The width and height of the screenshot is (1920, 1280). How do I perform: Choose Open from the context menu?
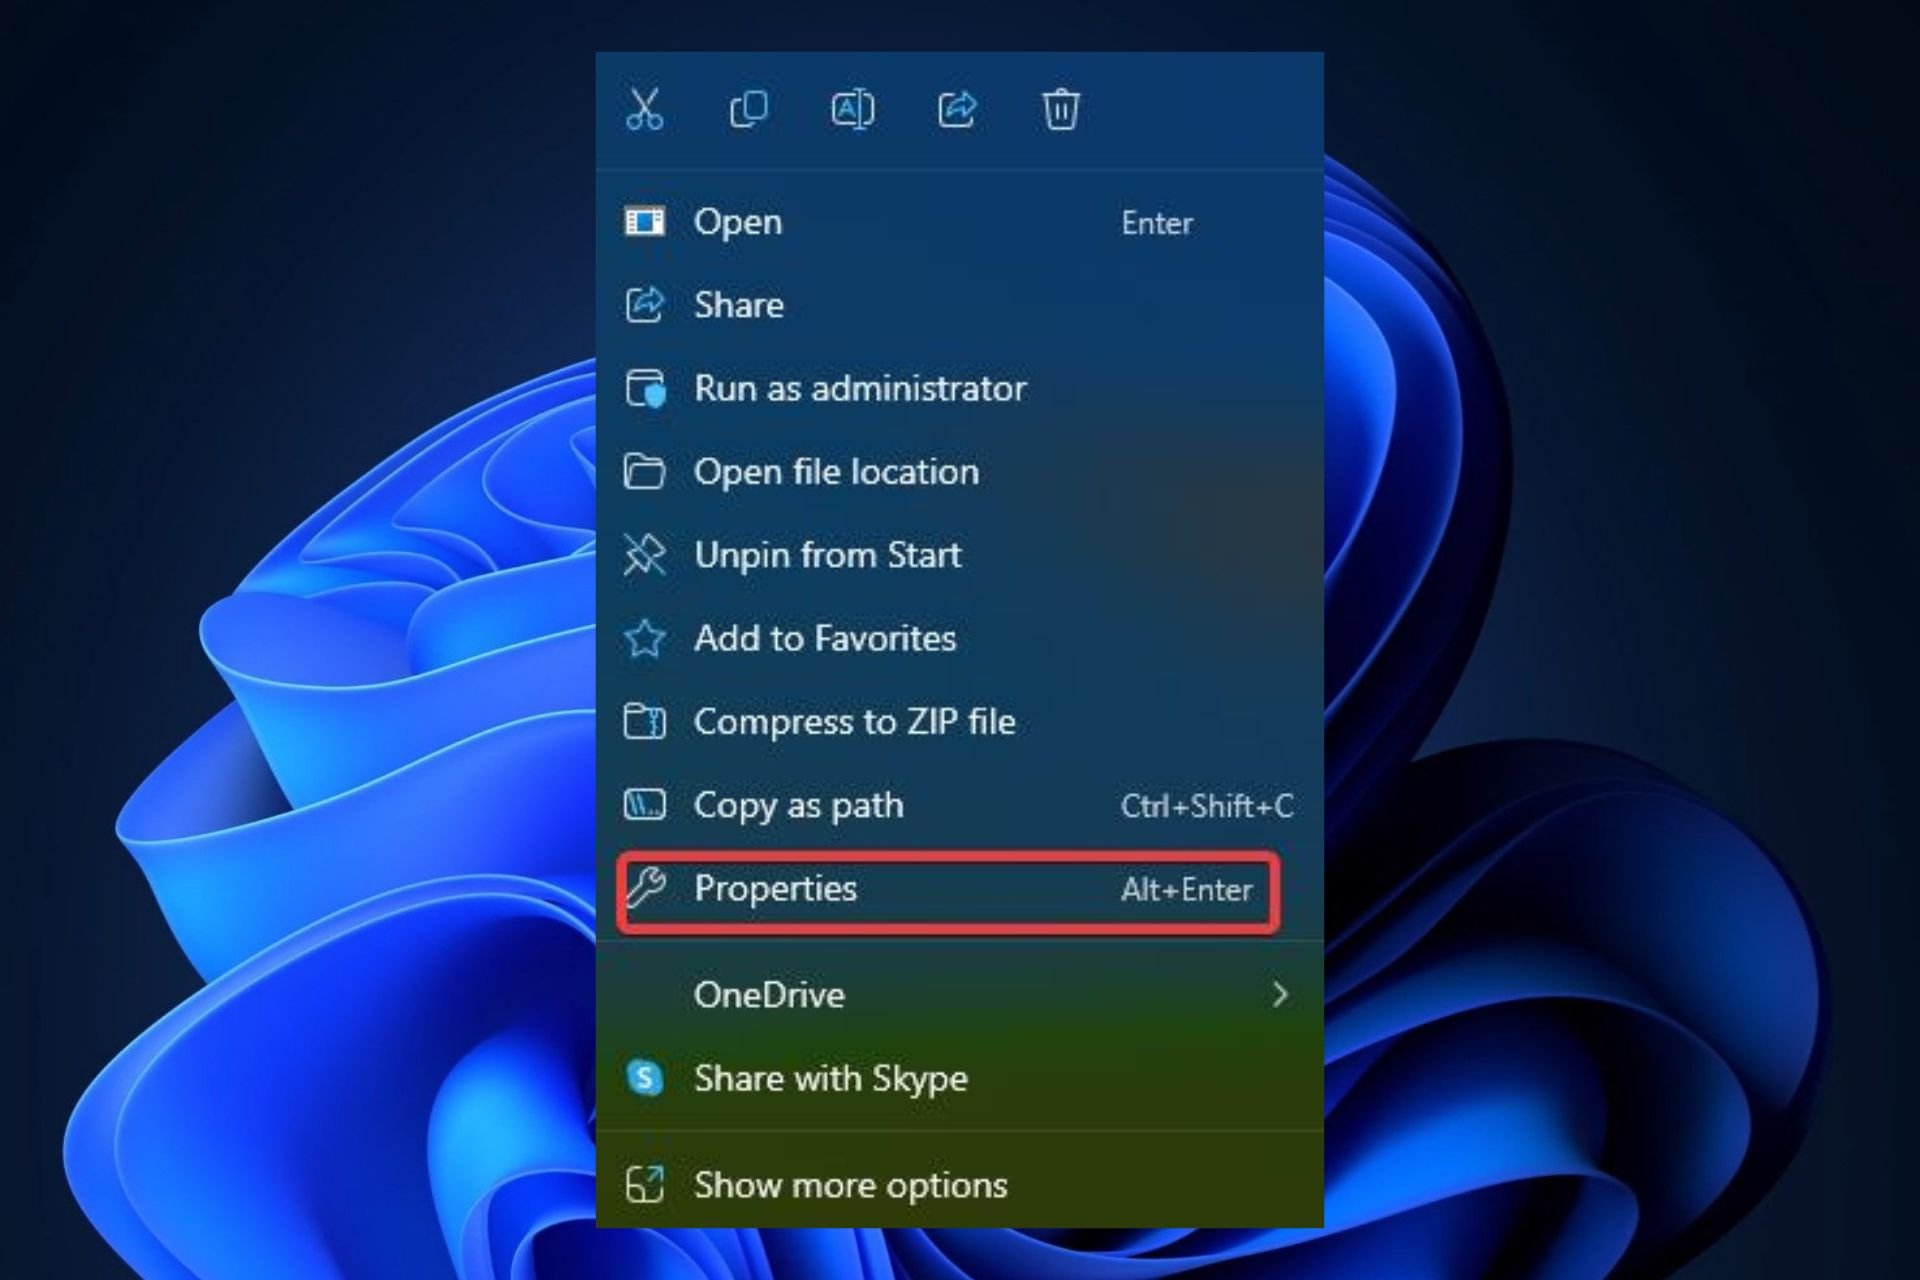coord(960,222)
